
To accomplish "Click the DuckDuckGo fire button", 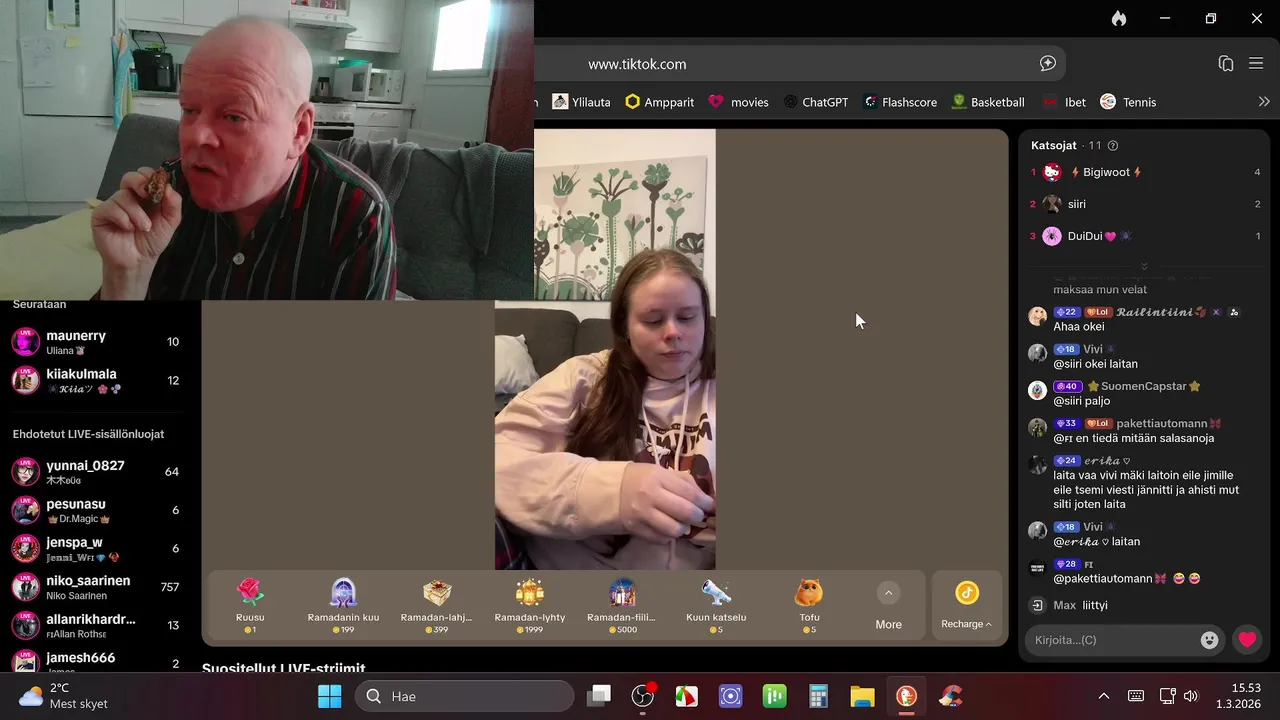I will tap(1119, 18).
